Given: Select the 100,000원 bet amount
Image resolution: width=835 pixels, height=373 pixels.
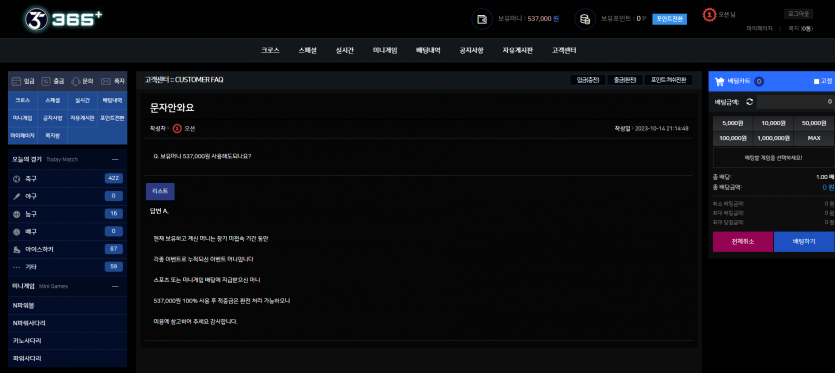Looking at the screenshot, I should (x=733, y=138).
